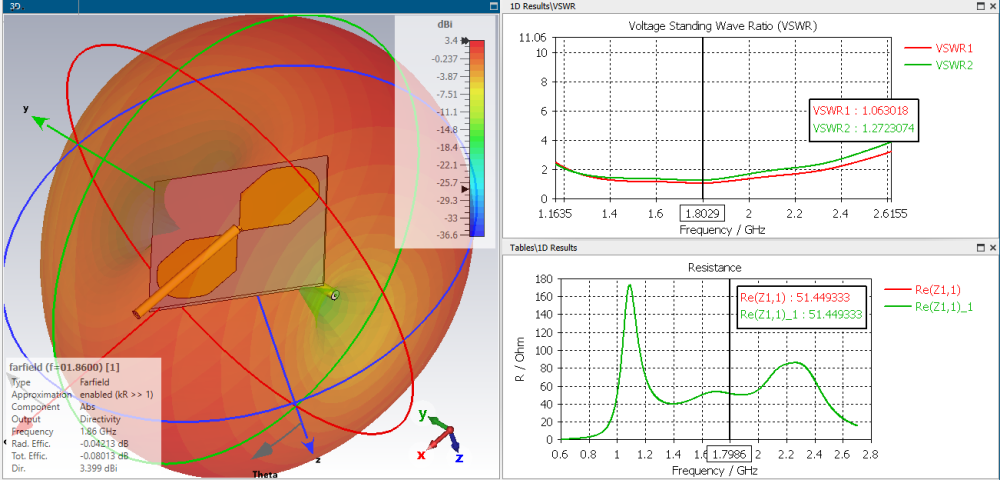Click the 3D window title label
The image size is (1000, 480).
pyautogui.click(x=18, y=6)
